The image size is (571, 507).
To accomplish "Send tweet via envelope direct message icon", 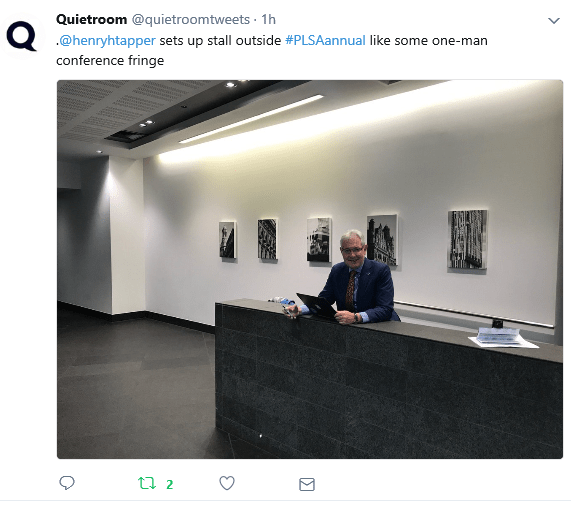I will click(x=307, y=484).
